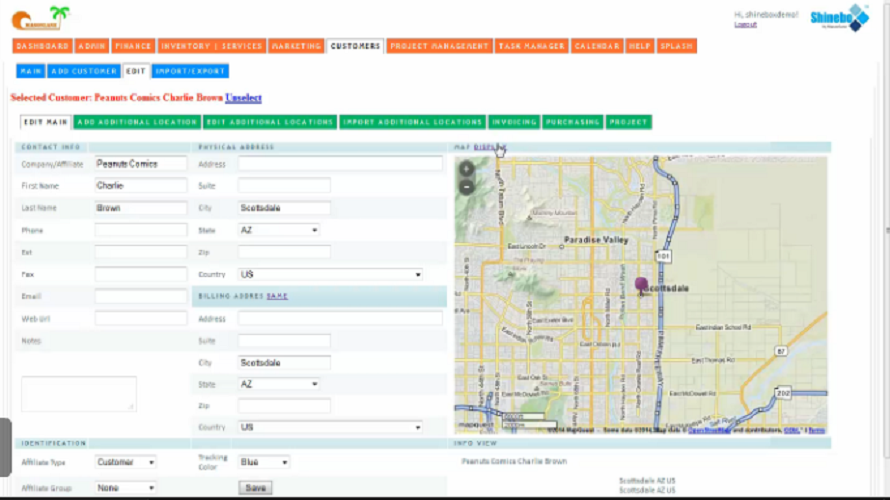The image size is (890, 500).
Task: Open the billing address Country dropdown
Action: coord(330,427)
